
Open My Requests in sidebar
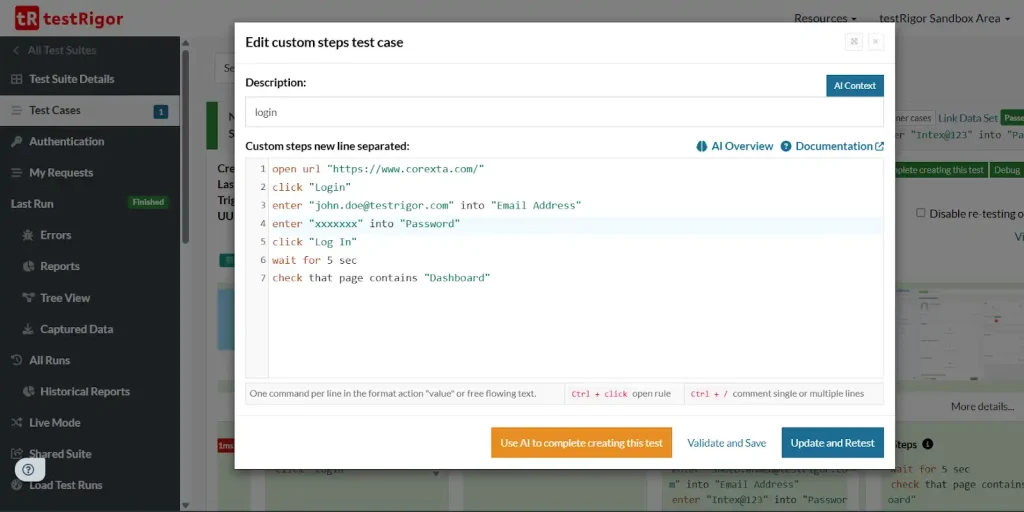(x=61, y=172)
